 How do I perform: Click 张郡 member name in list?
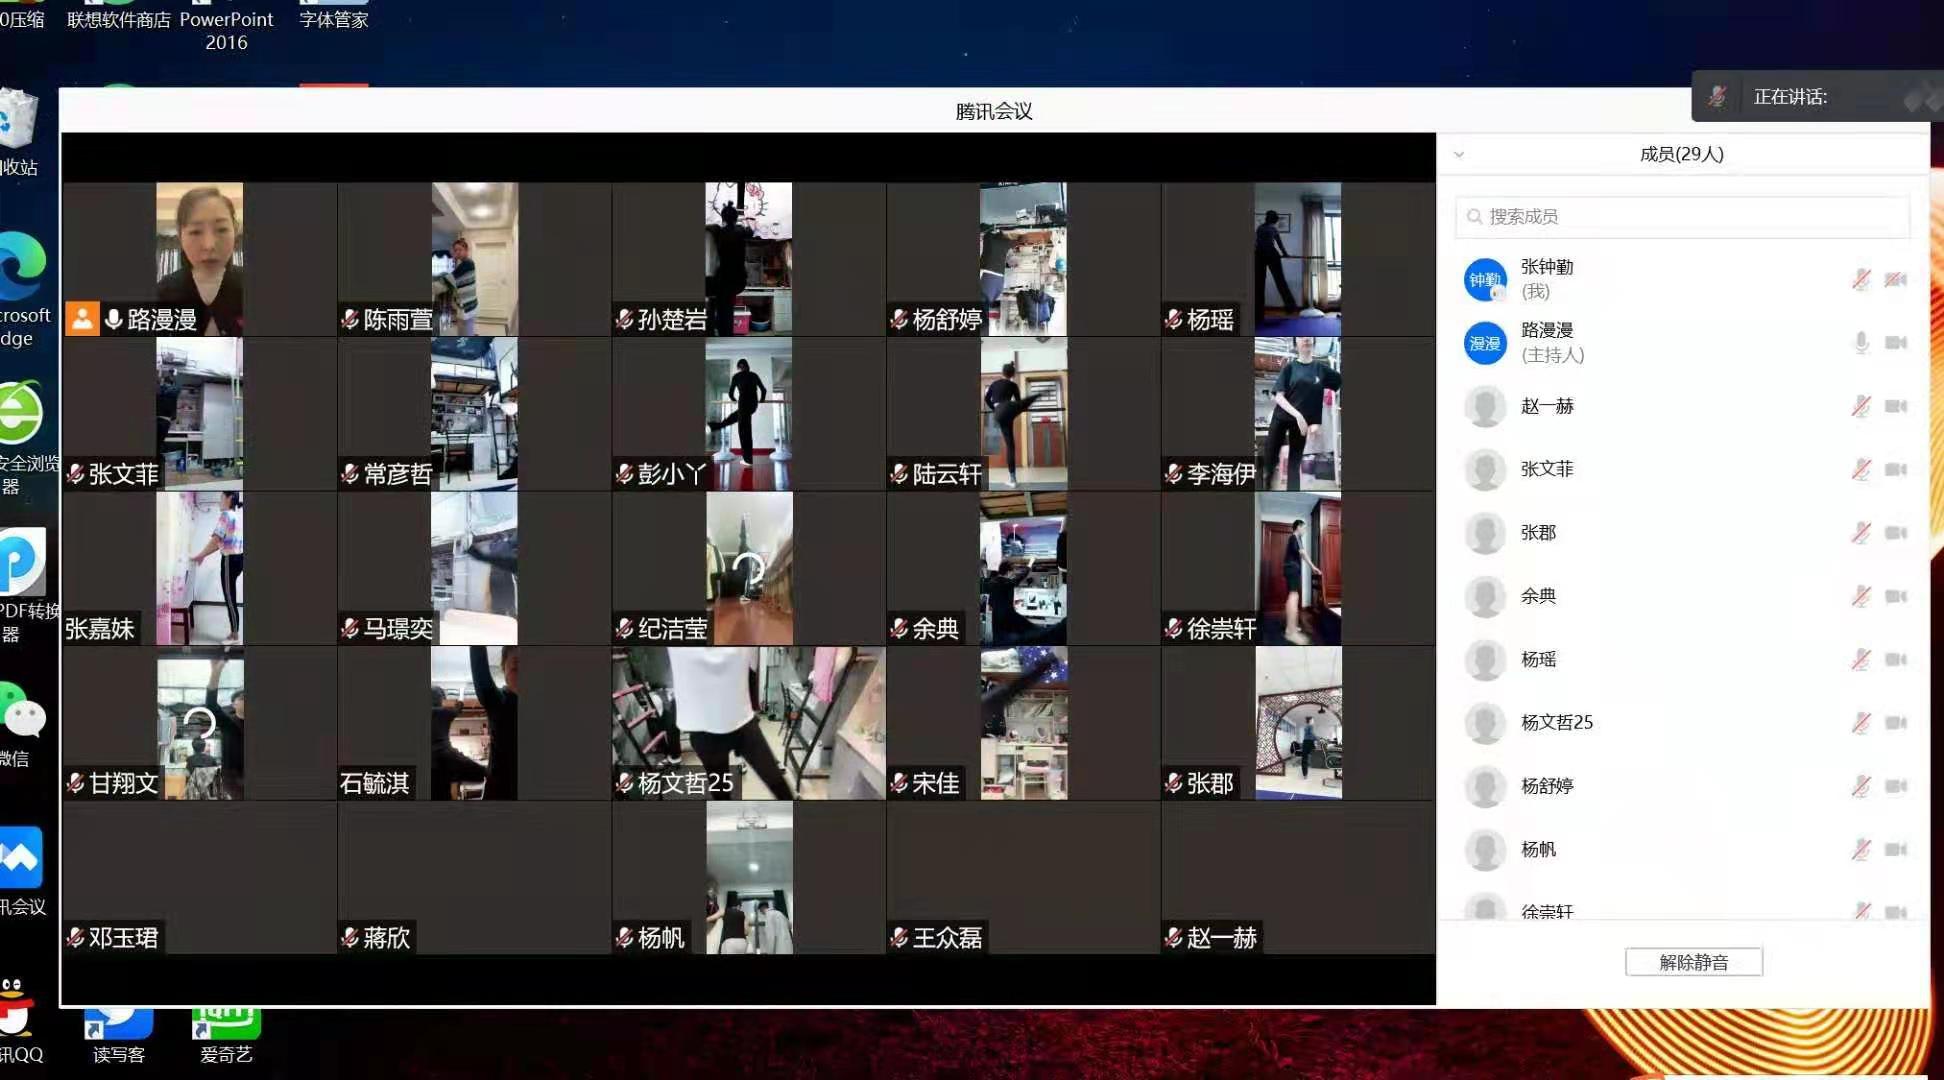click(x=1538, y=533)
